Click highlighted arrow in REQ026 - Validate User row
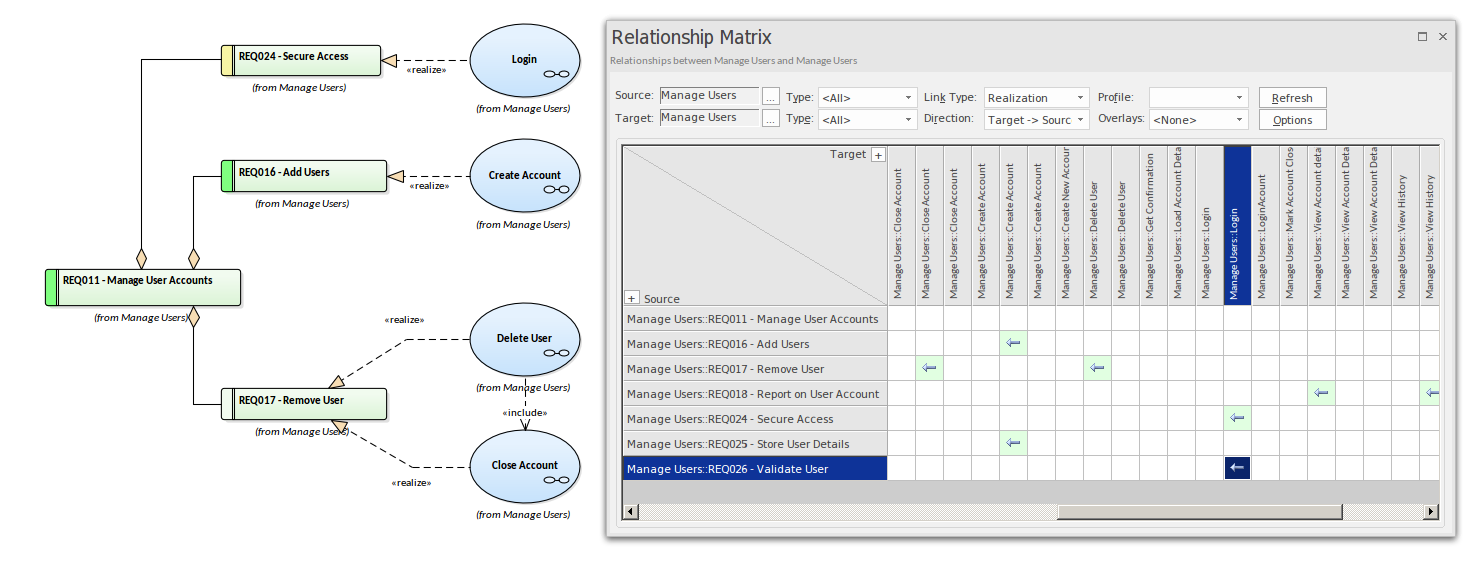The image size is (1476, 562). click(1237, 468)
